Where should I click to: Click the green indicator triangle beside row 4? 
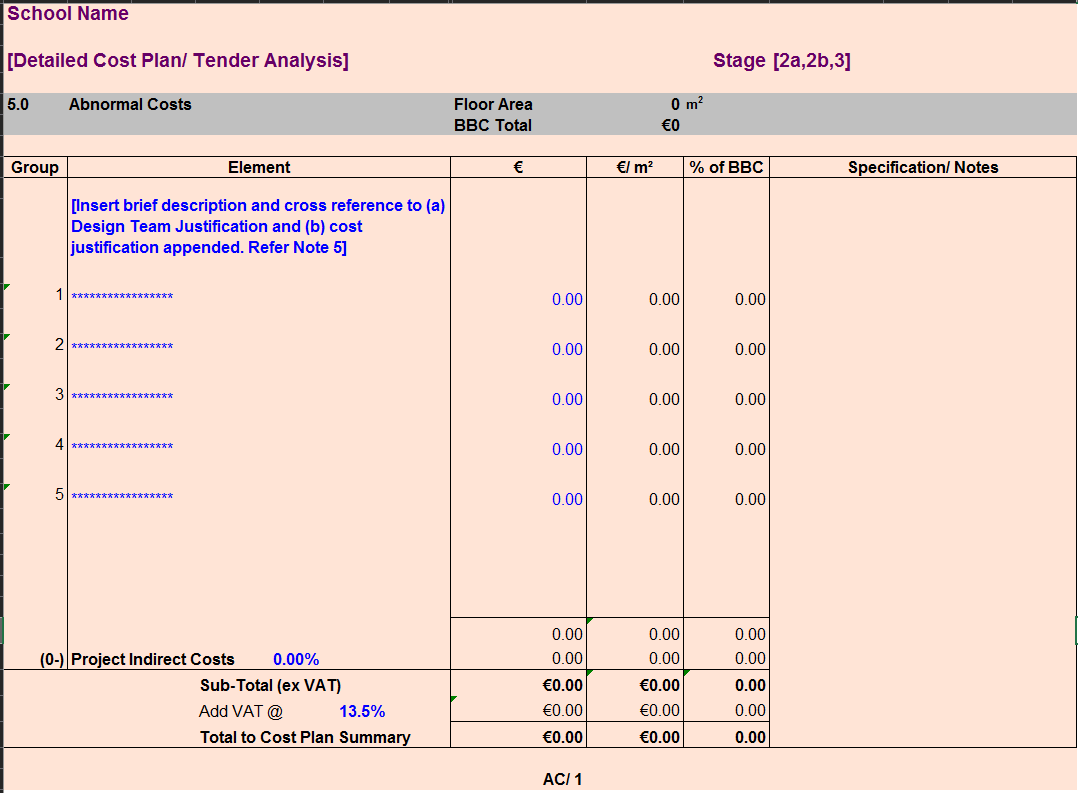(6, 438)
